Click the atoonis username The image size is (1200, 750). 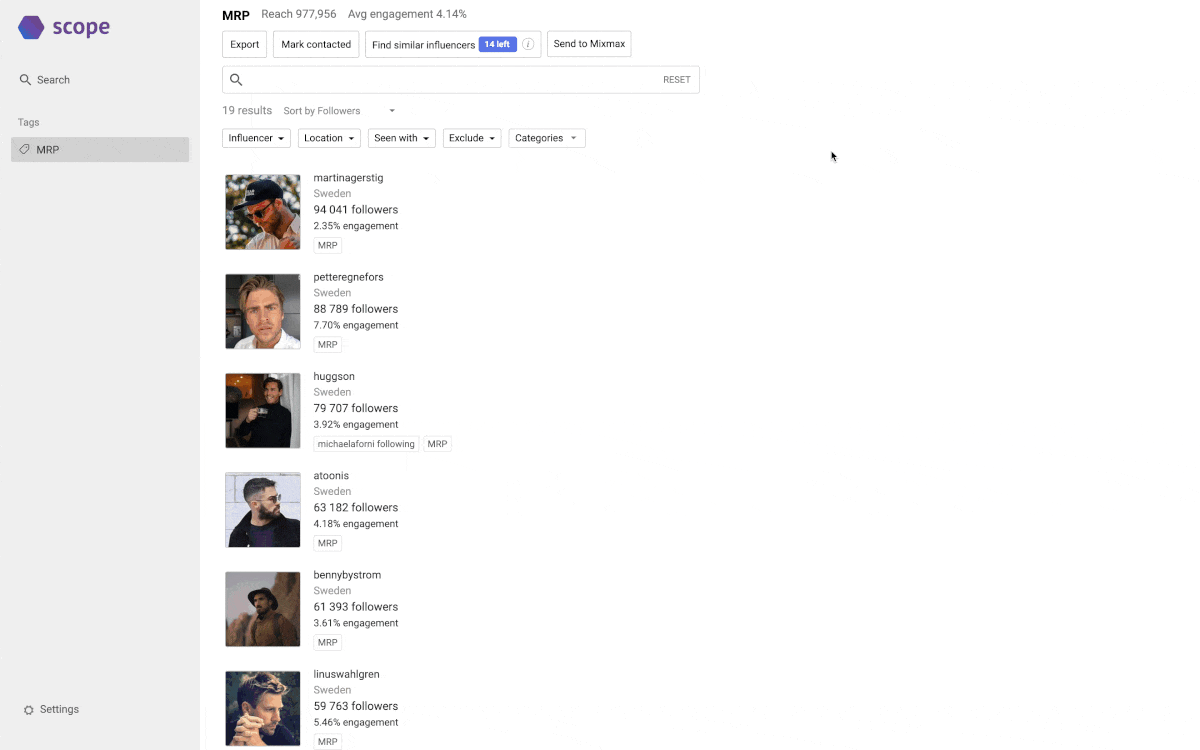point(331,475)
